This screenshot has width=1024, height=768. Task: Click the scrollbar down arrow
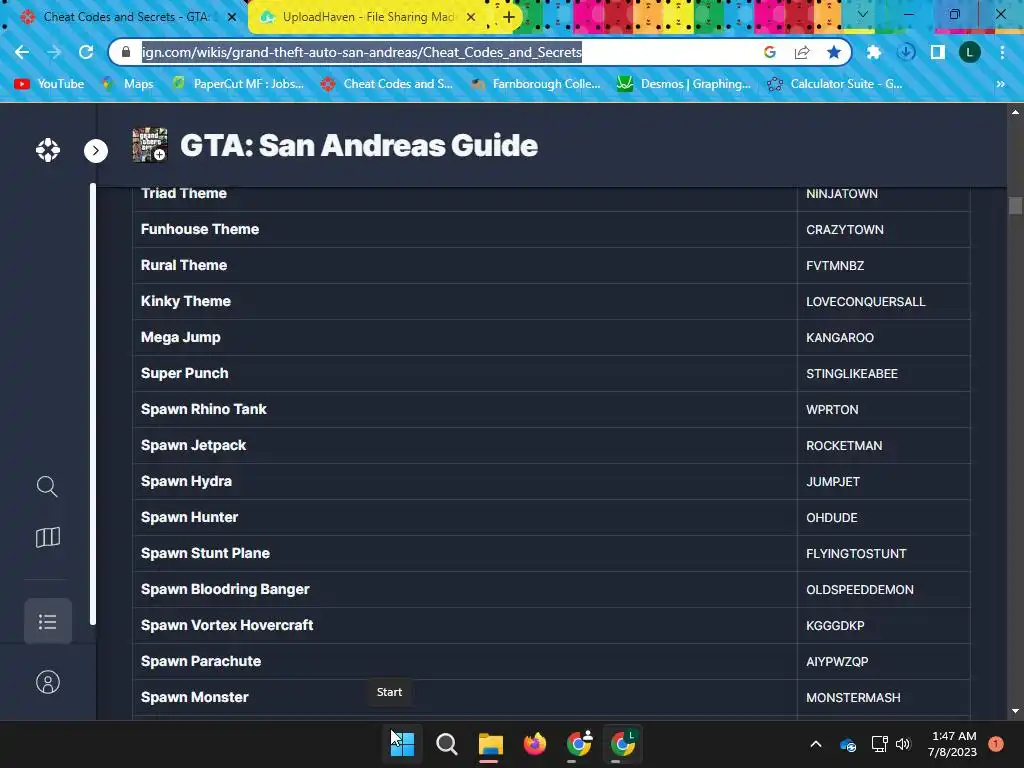(1015, 711)
